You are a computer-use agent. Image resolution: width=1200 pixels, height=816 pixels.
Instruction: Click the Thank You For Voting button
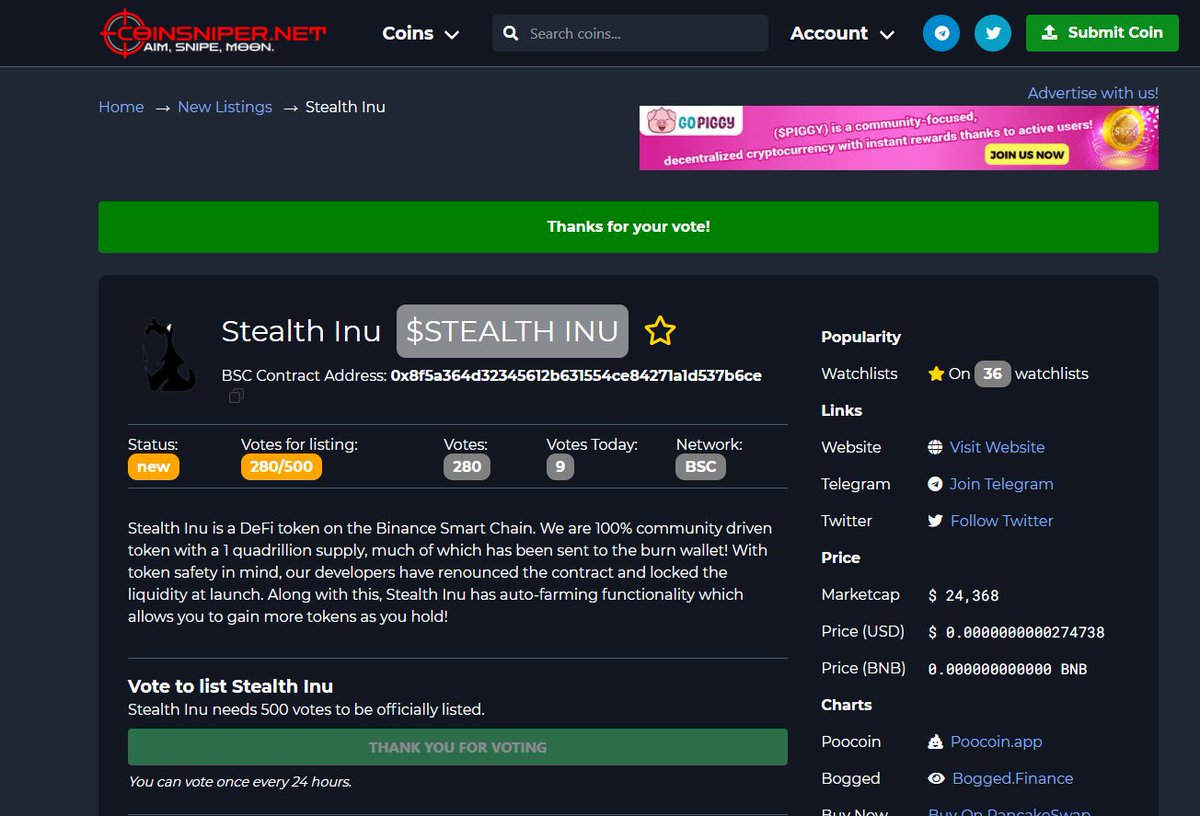(x=458, y=747)
